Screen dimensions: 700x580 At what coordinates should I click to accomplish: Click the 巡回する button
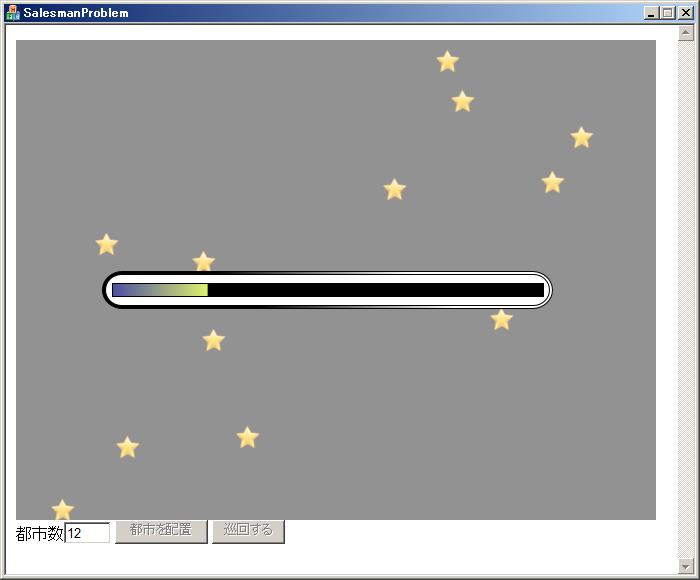point(248,531)
